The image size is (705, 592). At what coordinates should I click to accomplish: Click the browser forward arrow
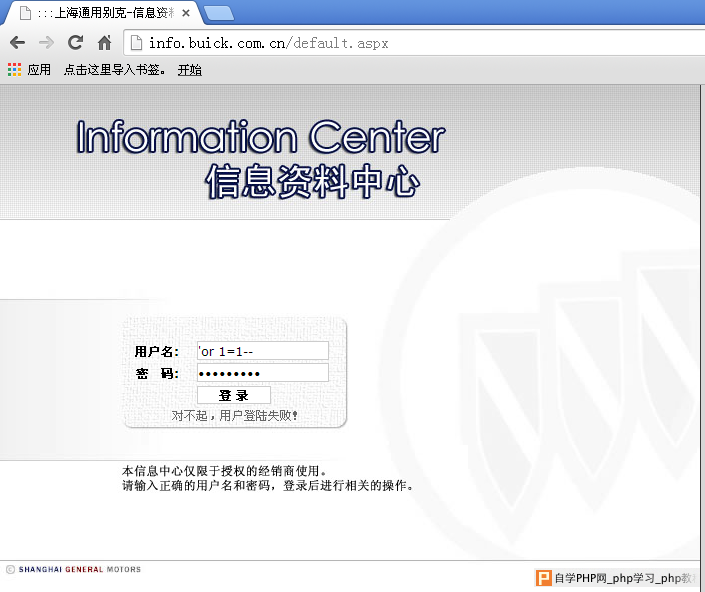tap(46, 43)
